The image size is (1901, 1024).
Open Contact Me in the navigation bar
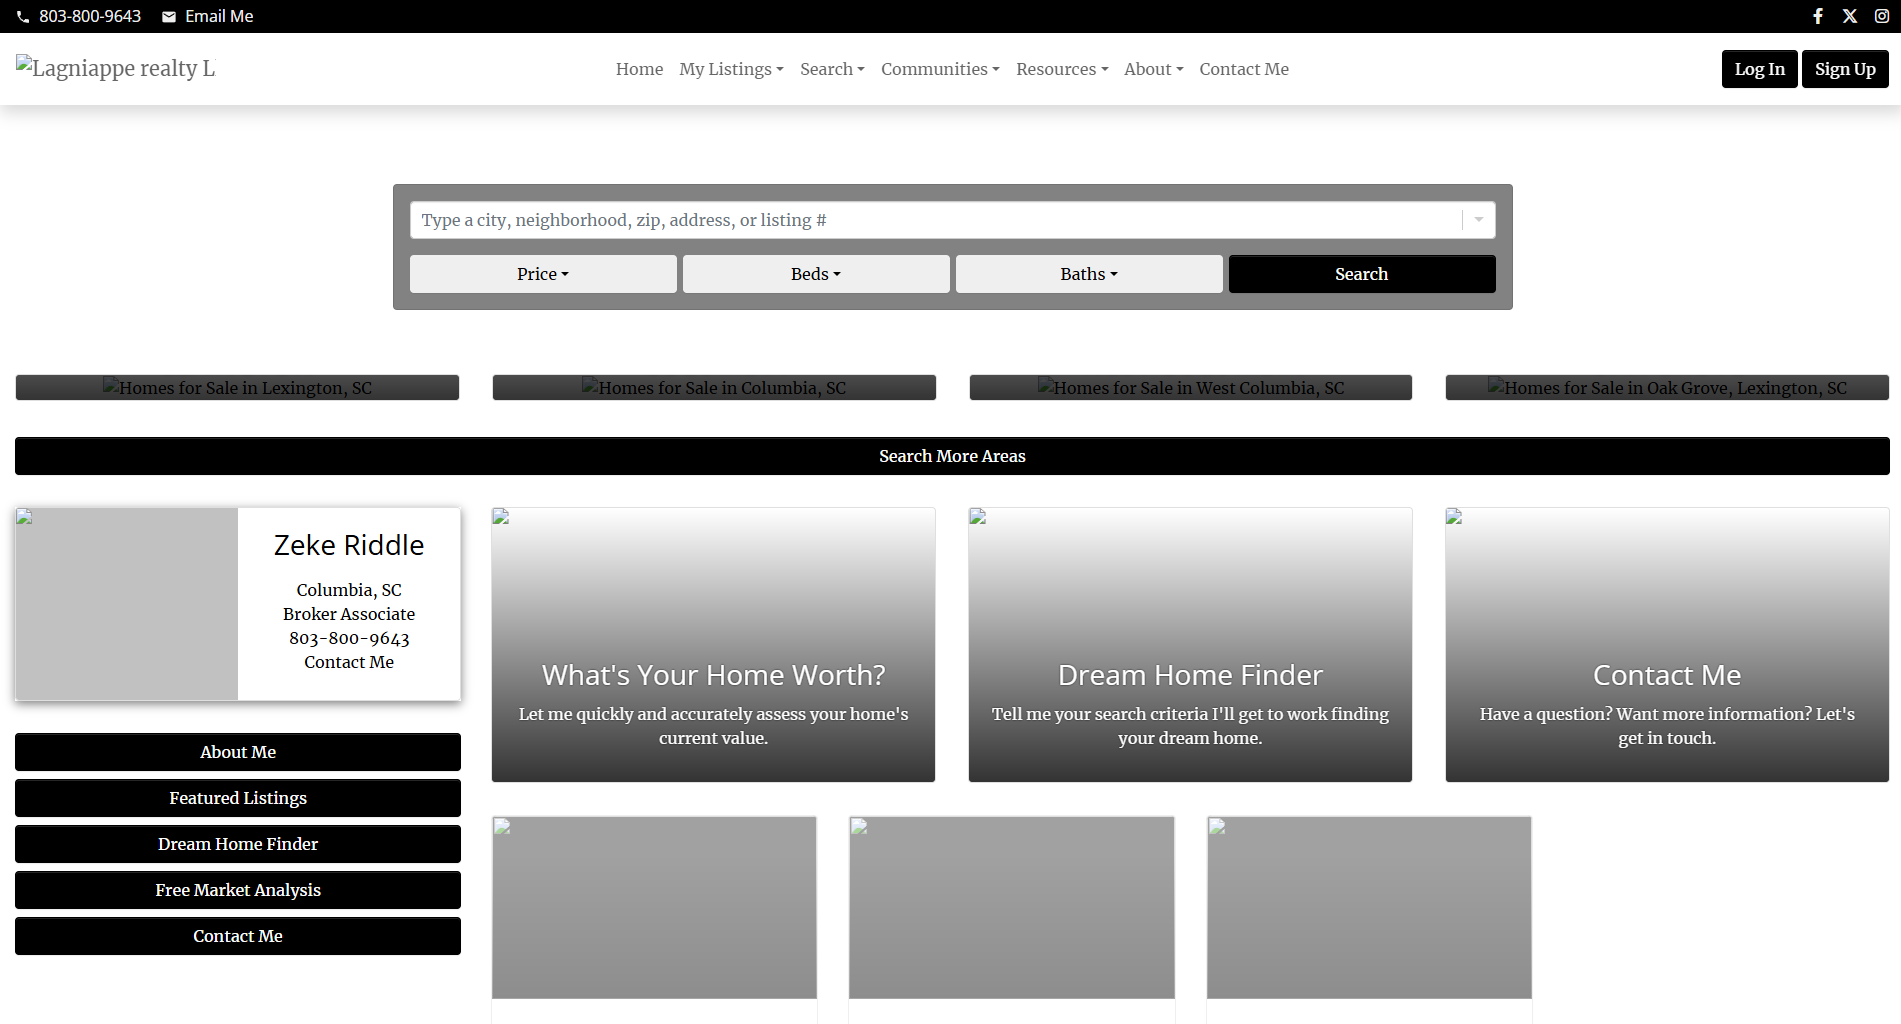coord(1244,69)
